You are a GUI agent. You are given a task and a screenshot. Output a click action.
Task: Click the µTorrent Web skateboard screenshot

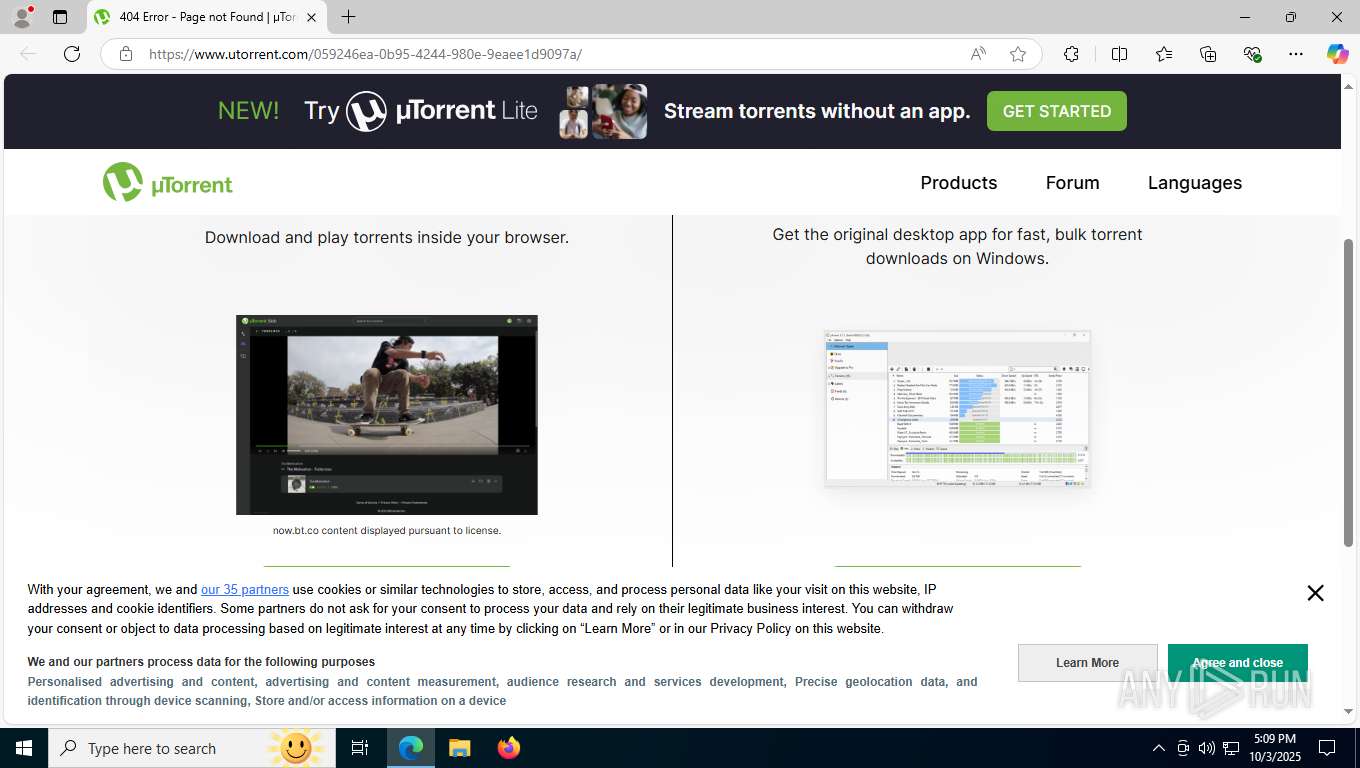click(x=387, y=415)
